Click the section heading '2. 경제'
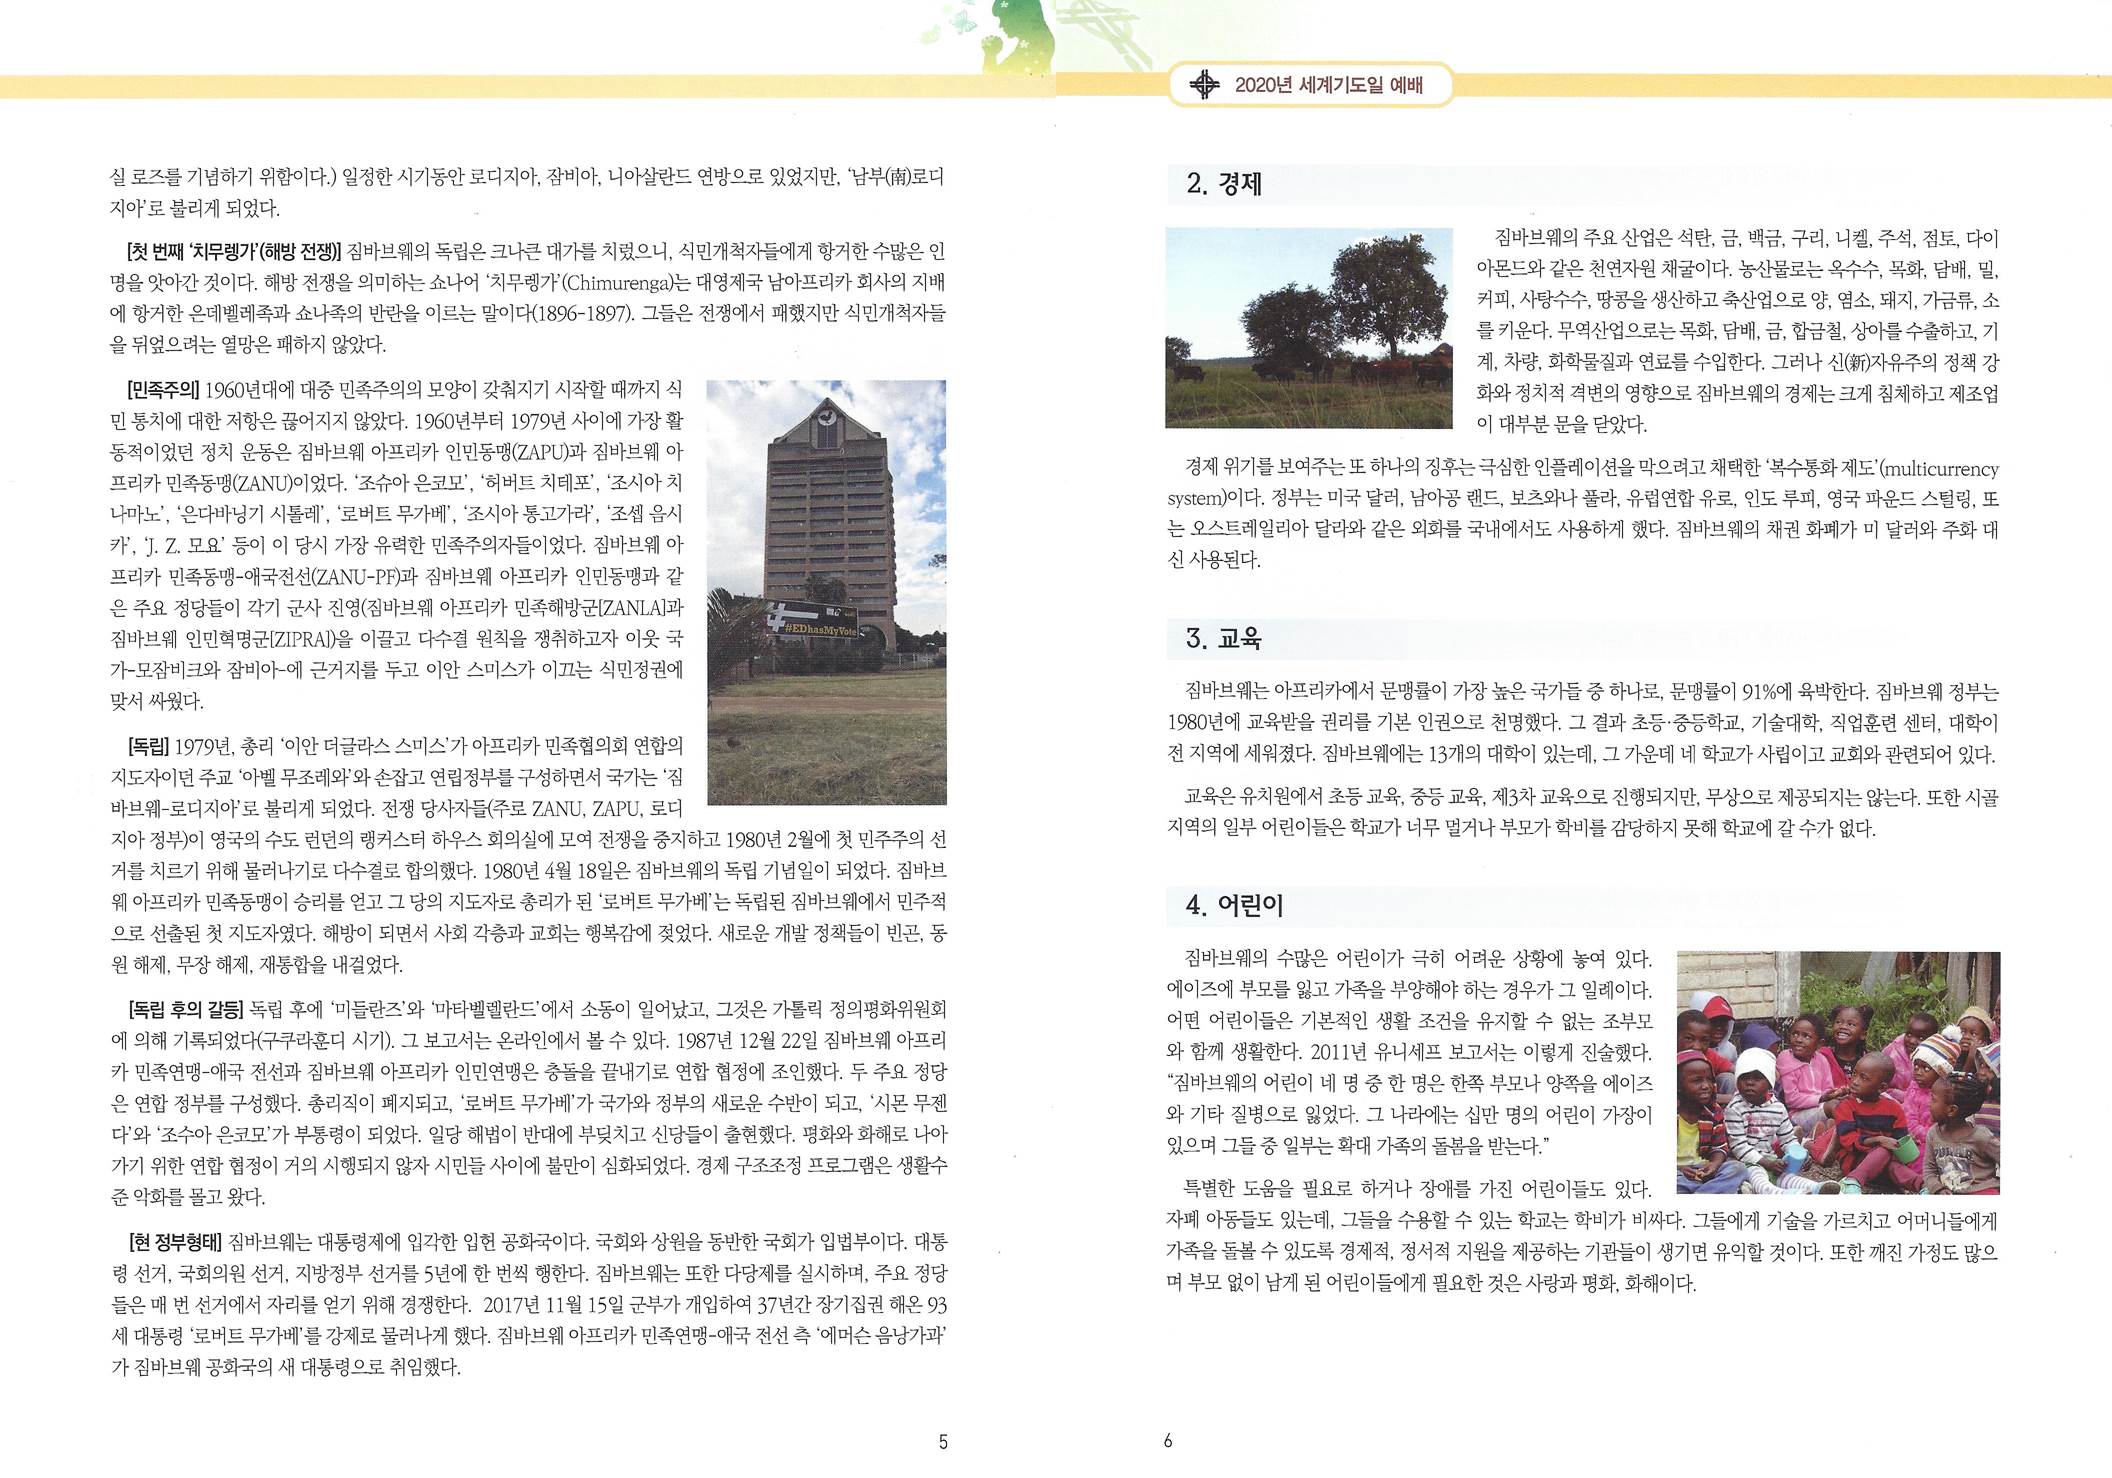The image size is (2112, 1478). click(x=1224, y=183)
